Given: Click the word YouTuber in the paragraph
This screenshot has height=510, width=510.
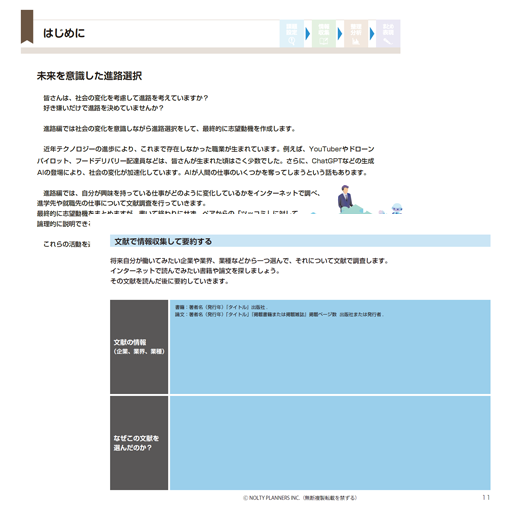Looking at the screenshot, I should pos(325,149).
